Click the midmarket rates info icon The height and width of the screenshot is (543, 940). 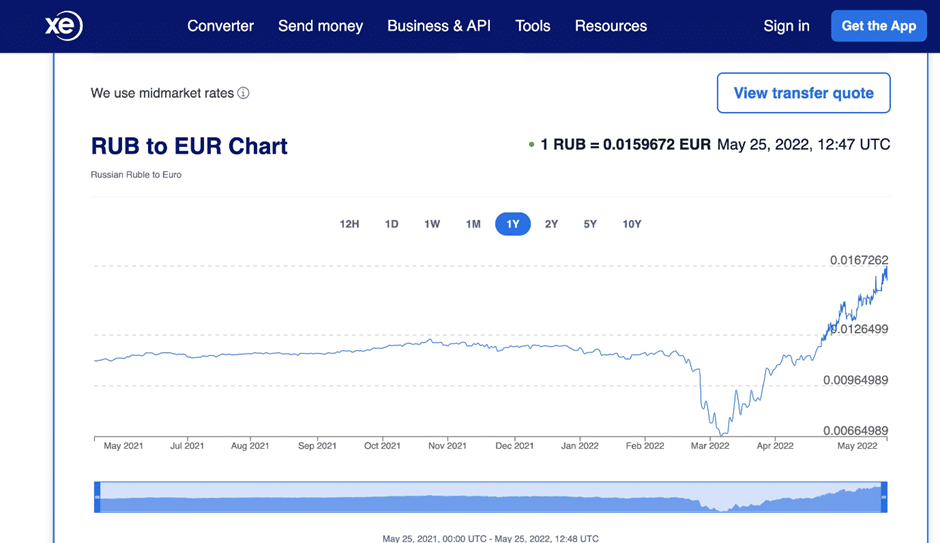click(x=243, y=93)
